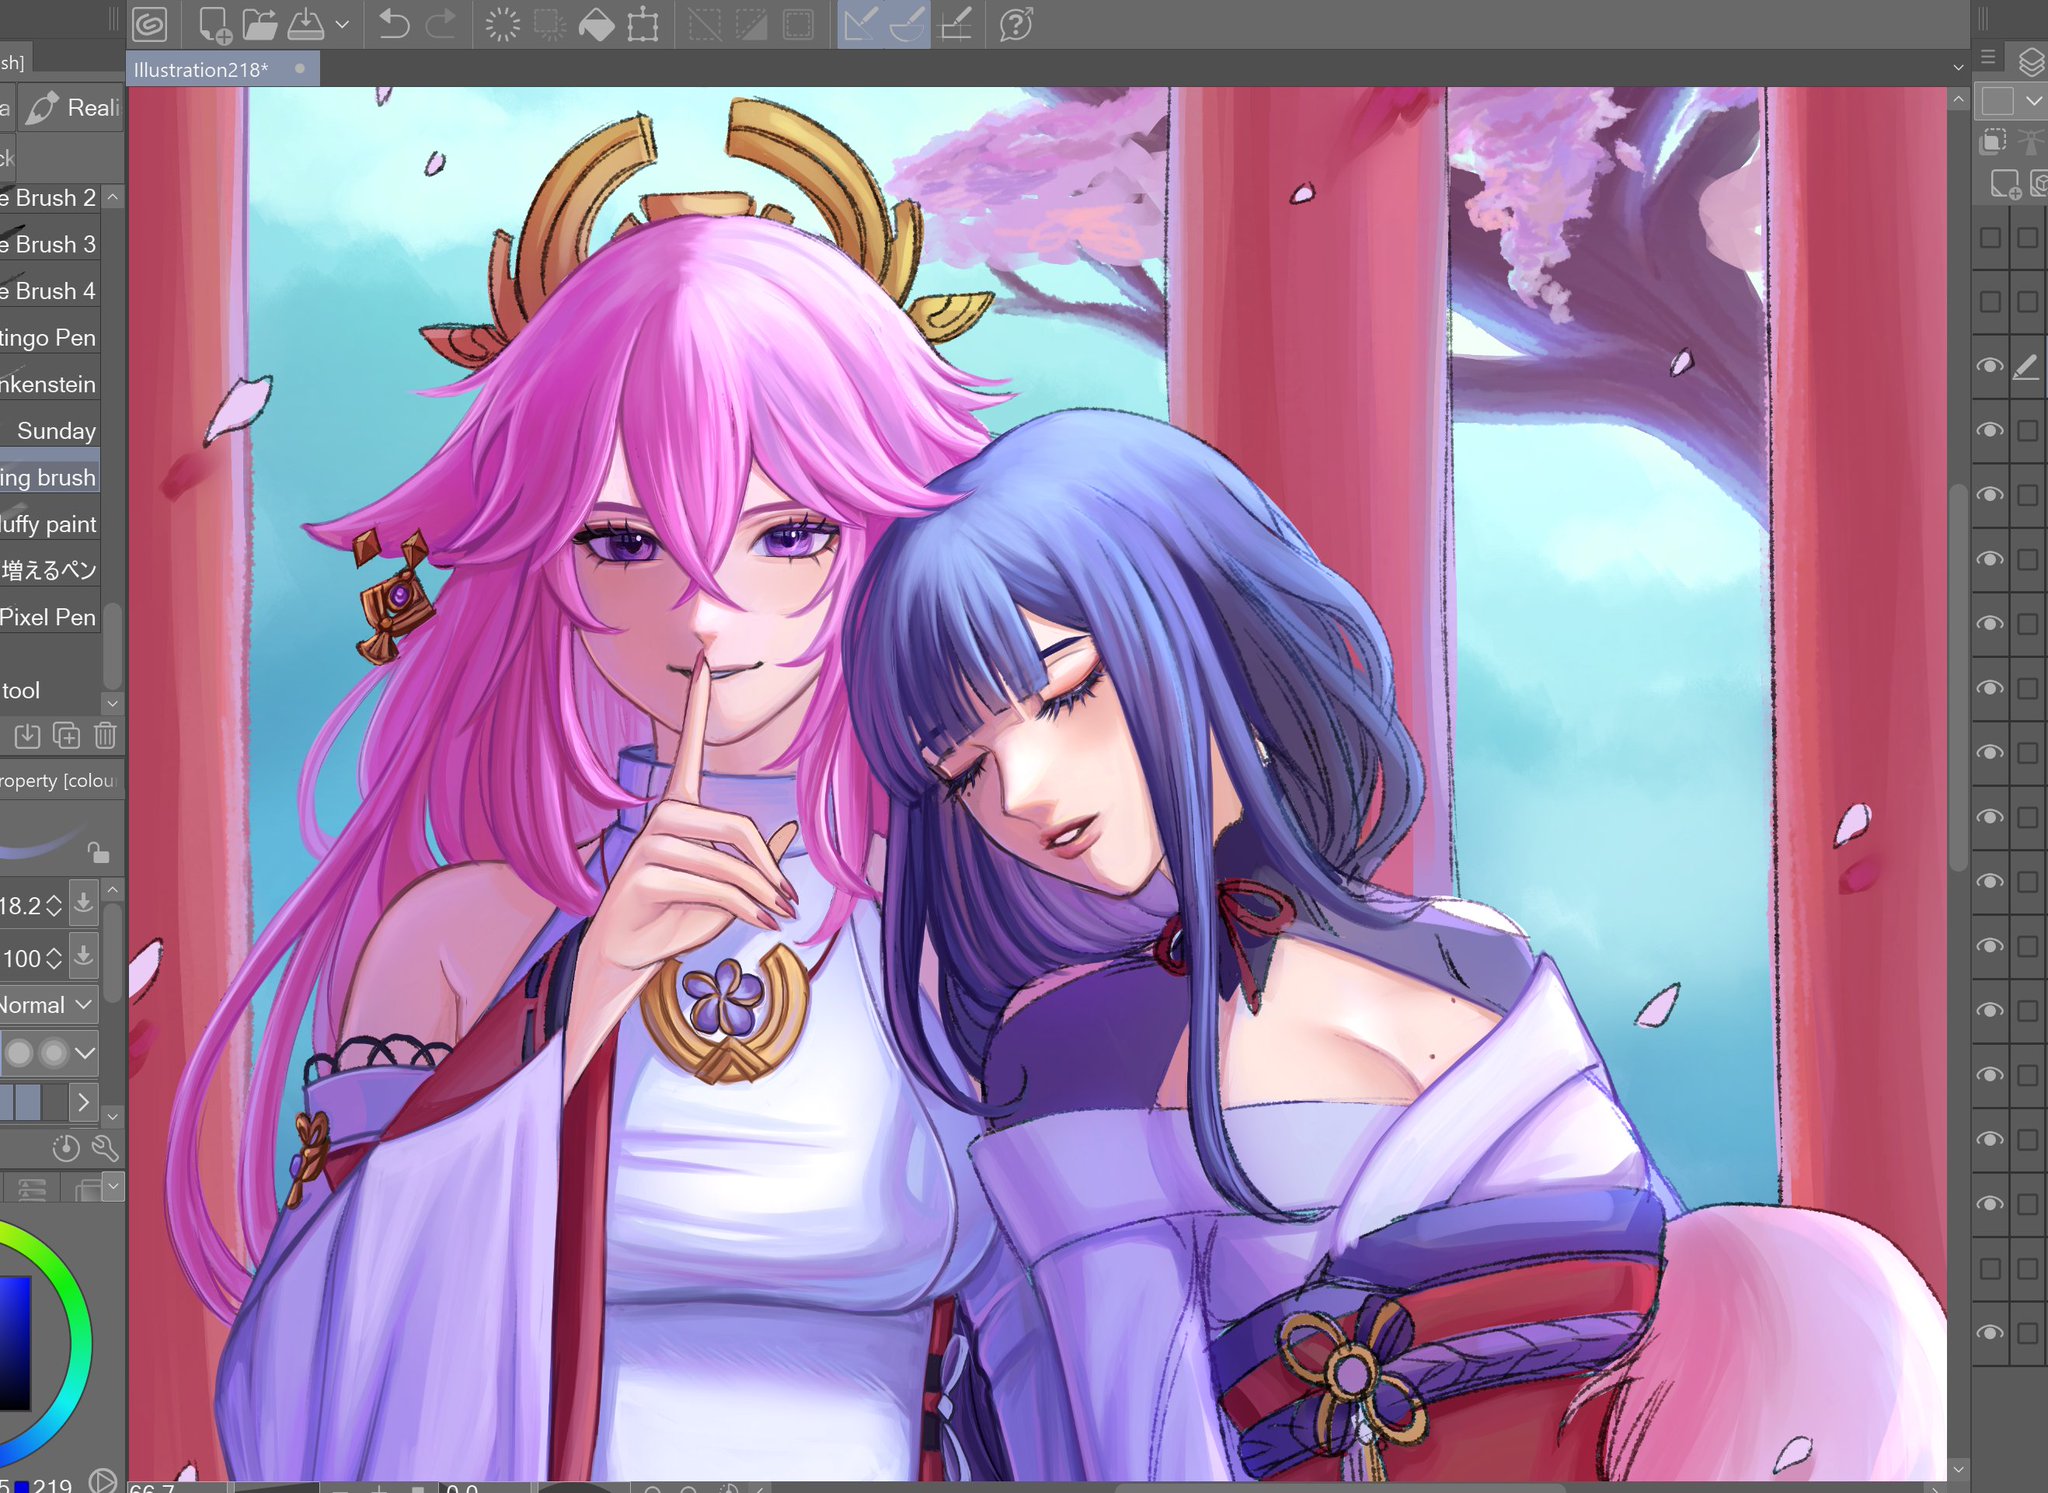Delete sub tool with trash icon

(x=105, y=736)
